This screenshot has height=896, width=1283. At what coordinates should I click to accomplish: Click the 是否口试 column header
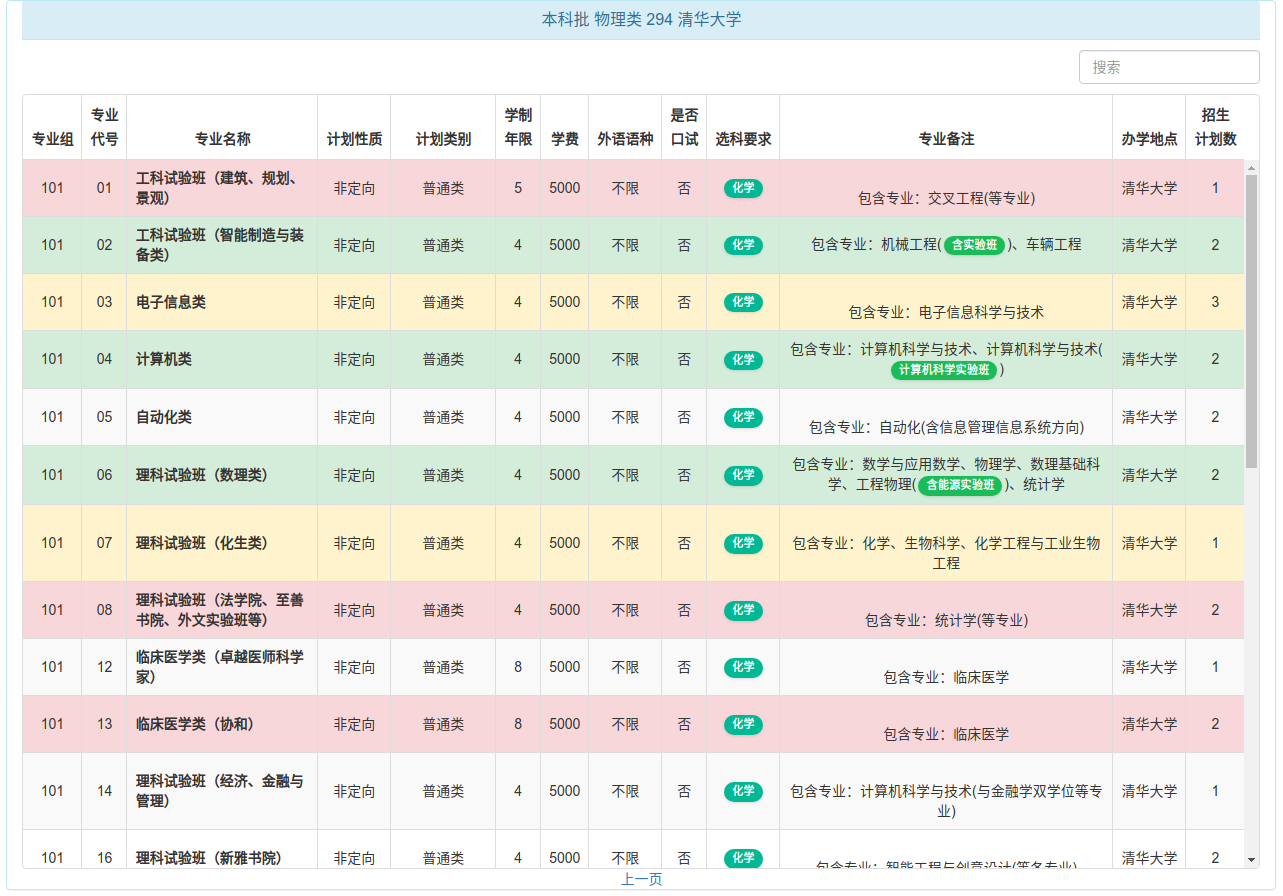tap(684, 127)
